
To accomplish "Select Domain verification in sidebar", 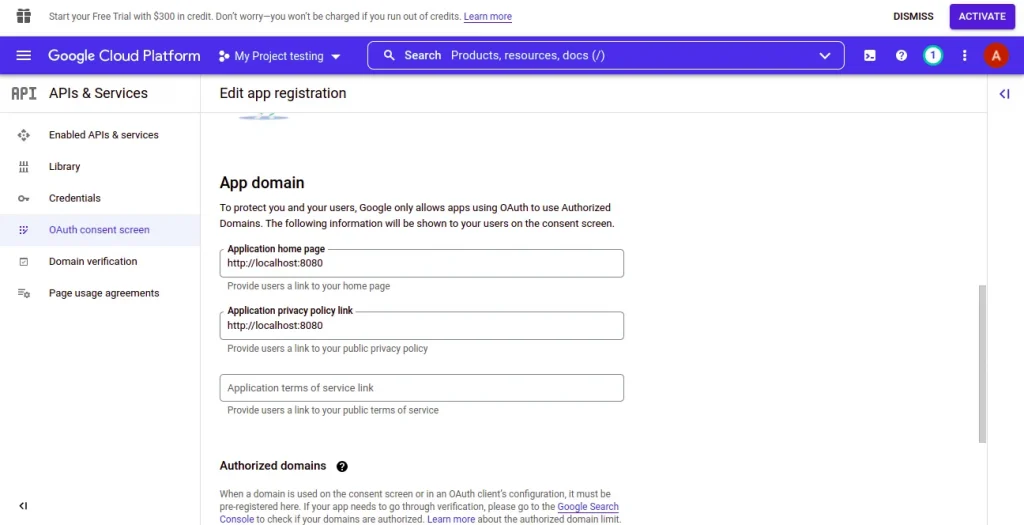I will point(93,261).
